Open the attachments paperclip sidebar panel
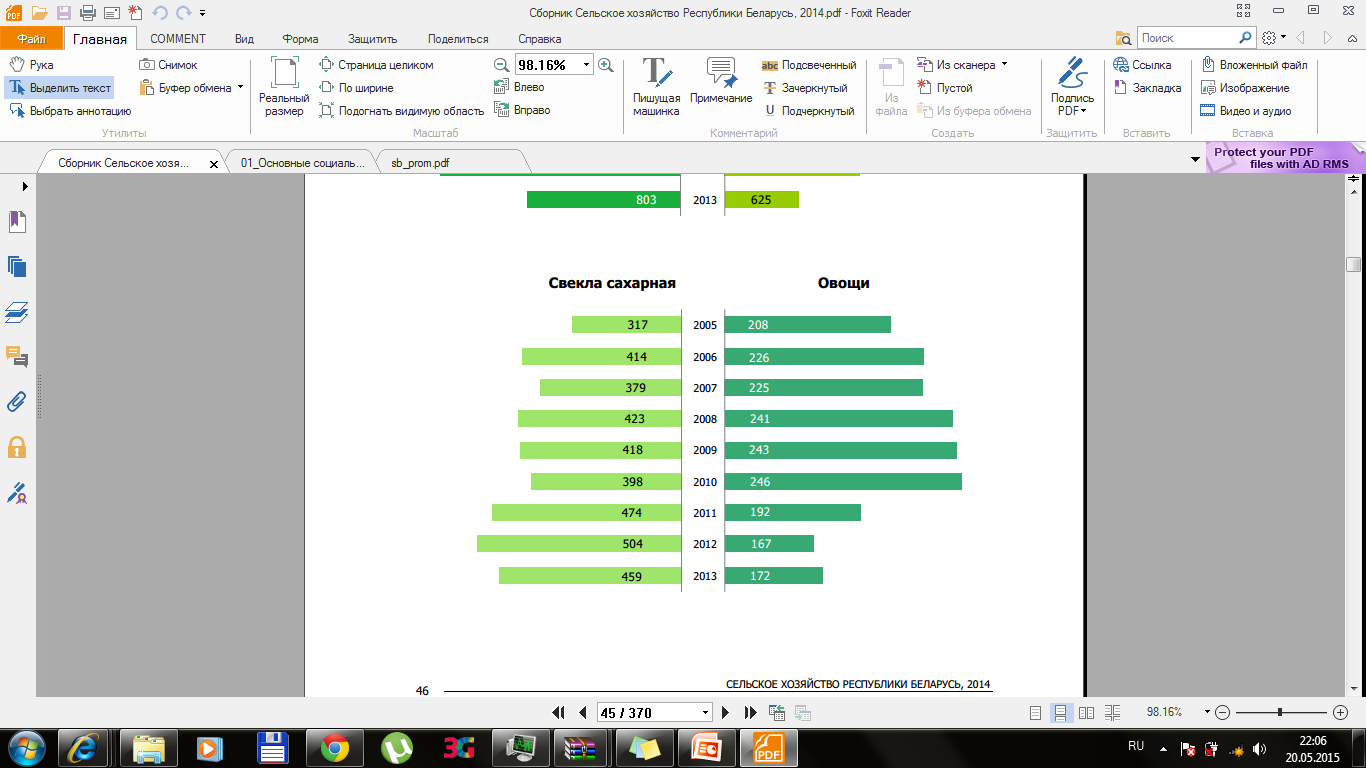The height and width of the screenshot is (768, 1366). [x=17, y=402]
